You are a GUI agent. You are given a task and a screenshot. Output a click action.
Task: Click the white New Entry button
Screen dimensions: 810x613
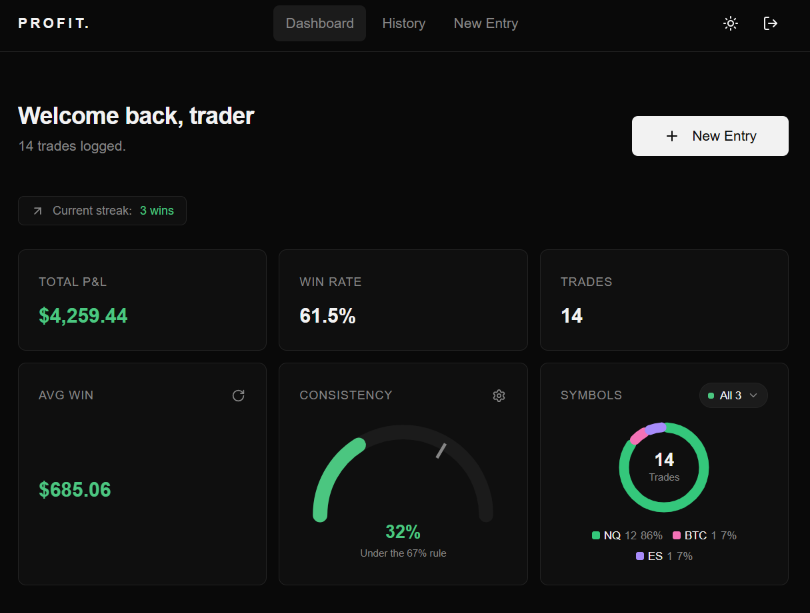click(710, 136)
